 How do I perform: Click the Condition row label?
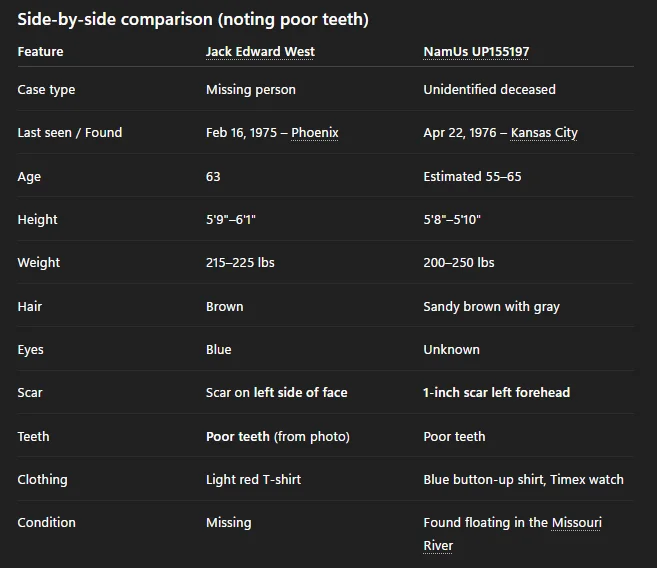(46, 523)
